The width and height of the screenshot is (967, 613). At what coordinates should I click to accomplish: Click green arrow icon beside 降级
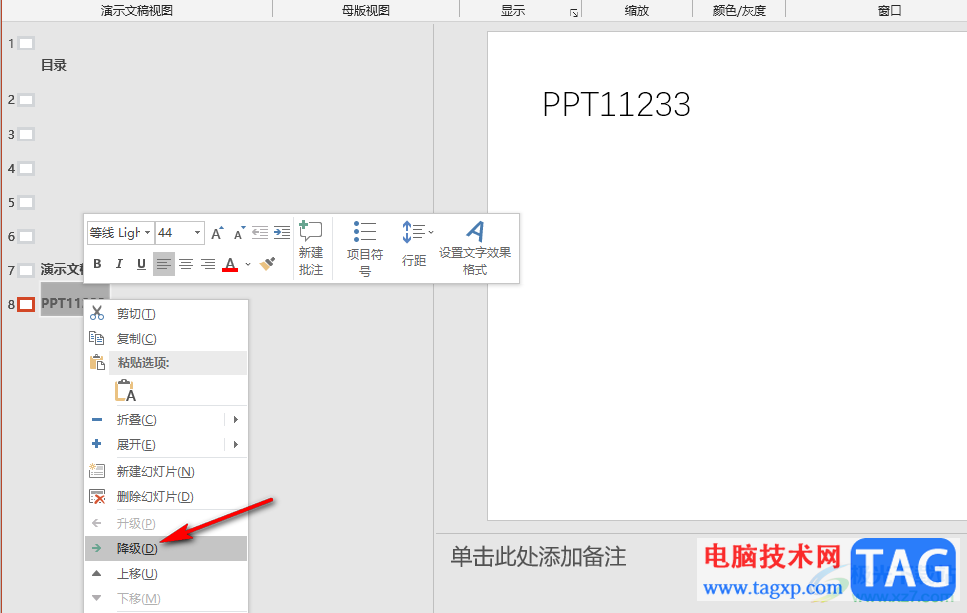click(x=97, y=548)
